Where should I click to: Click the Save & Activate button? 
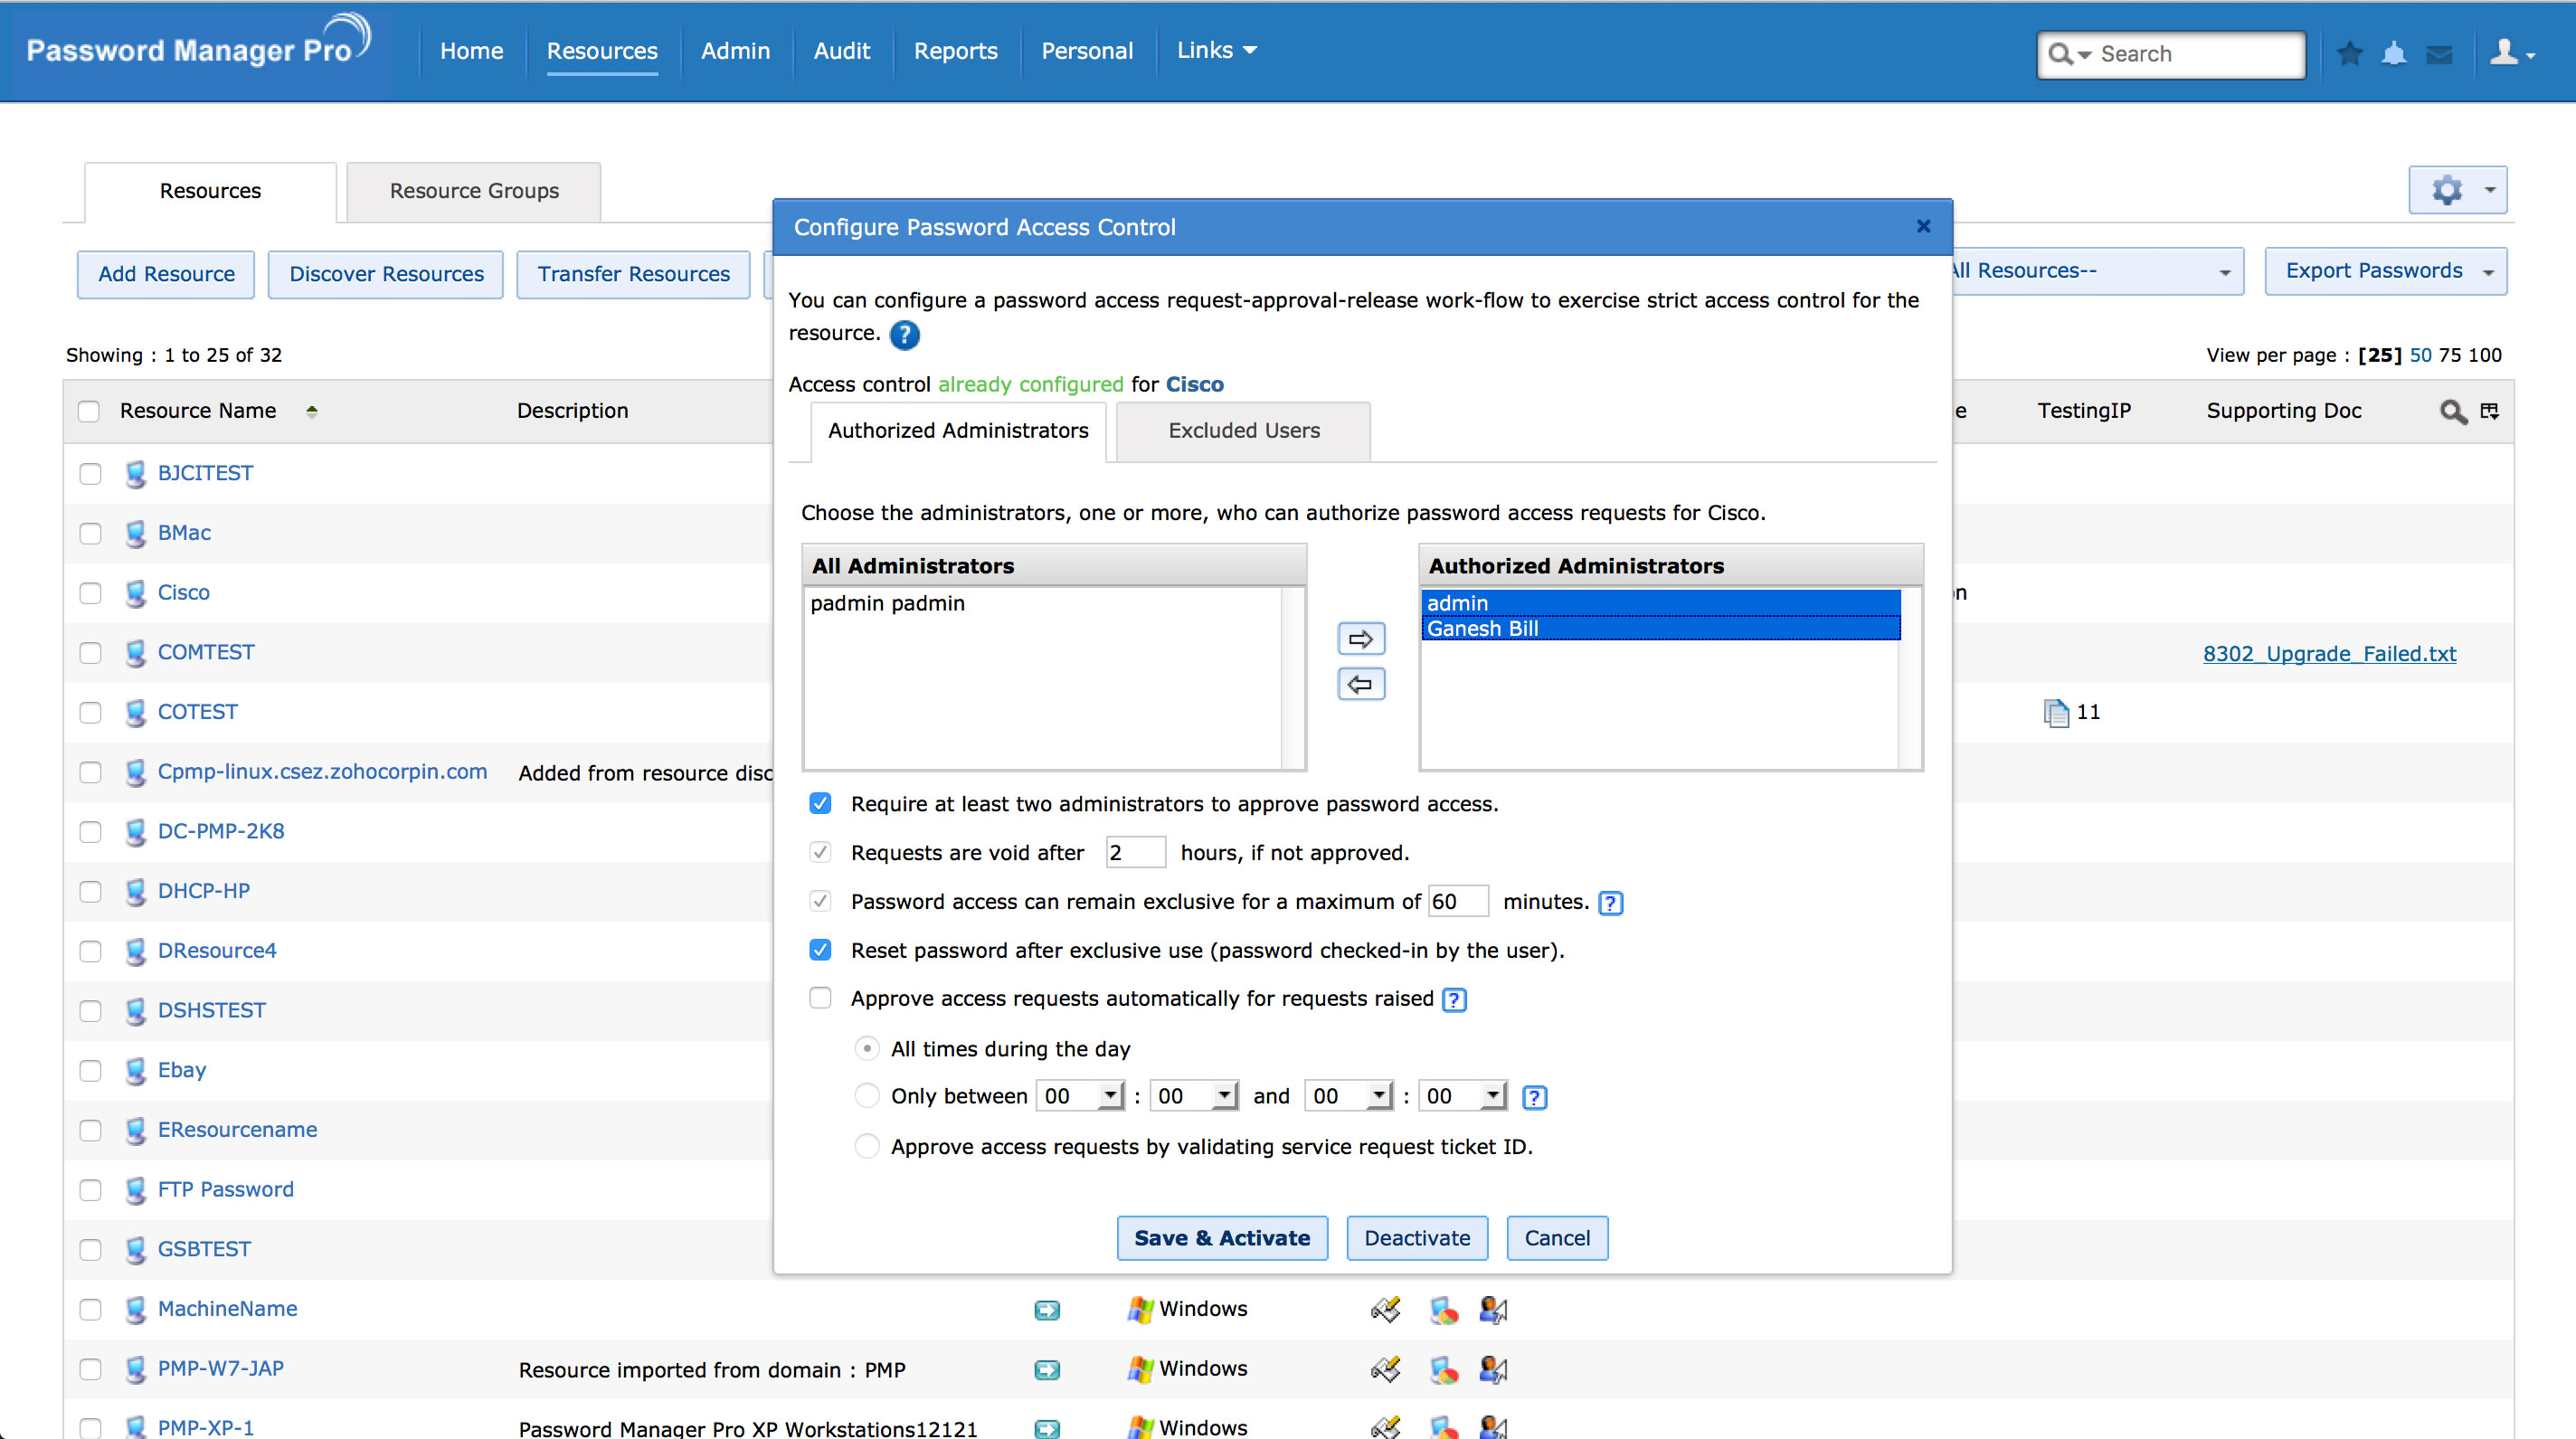[x=1221, y=1238]
